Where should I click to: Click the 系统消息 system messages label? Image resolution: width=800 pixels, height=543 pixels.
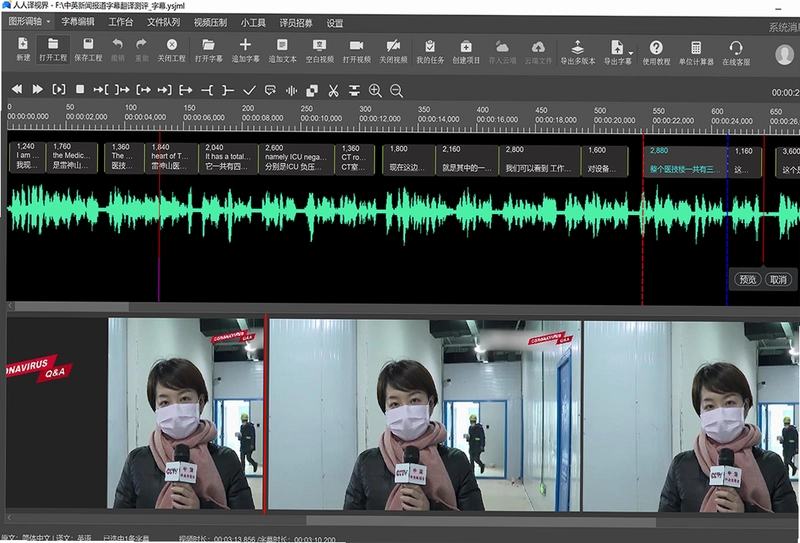click(784, 28)
